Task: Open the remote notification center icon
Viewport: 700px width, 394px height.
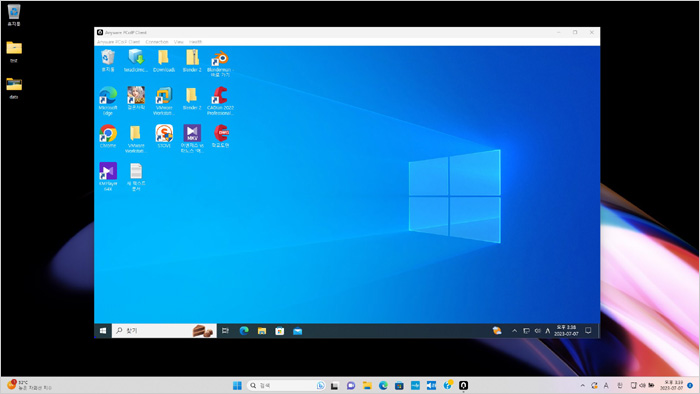Action: [588, 331]
